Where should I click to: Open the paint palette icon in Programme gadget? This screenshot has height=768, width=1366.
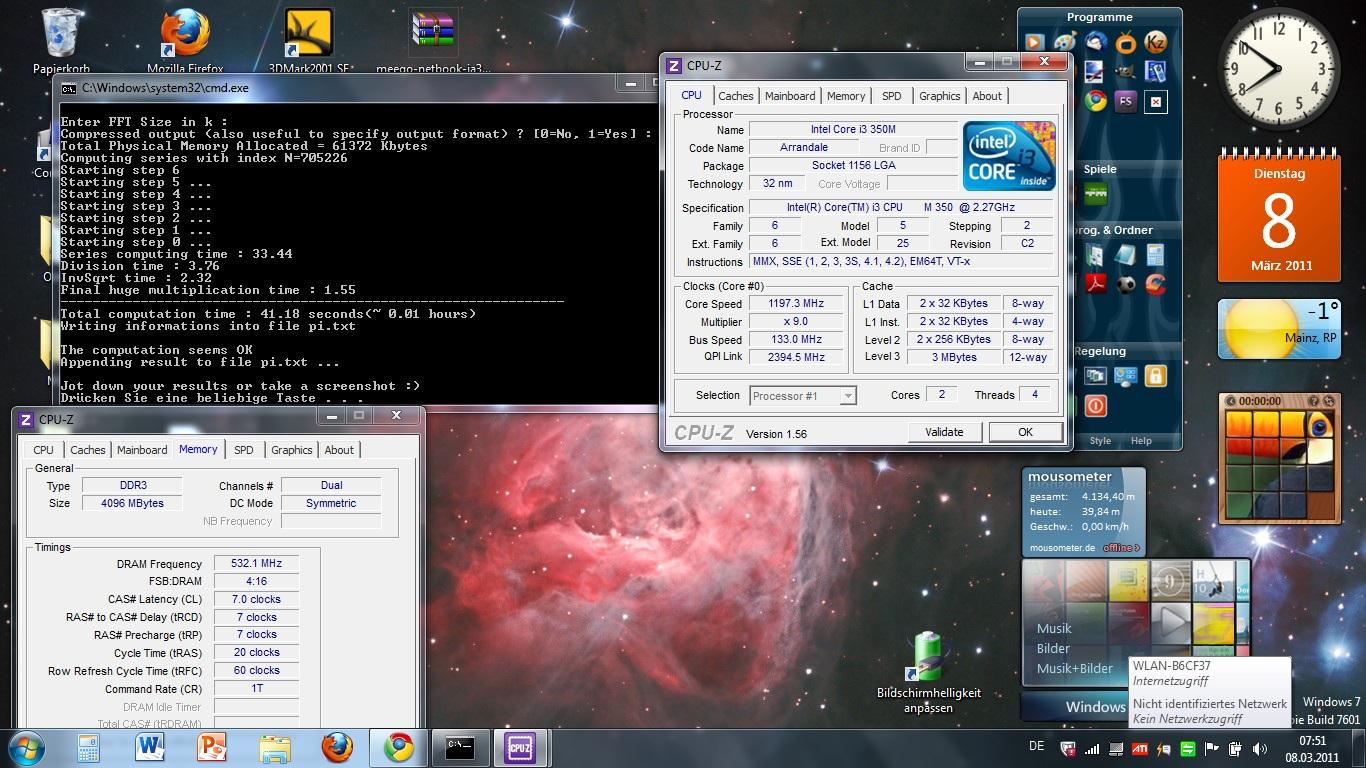pos(1065,42)
